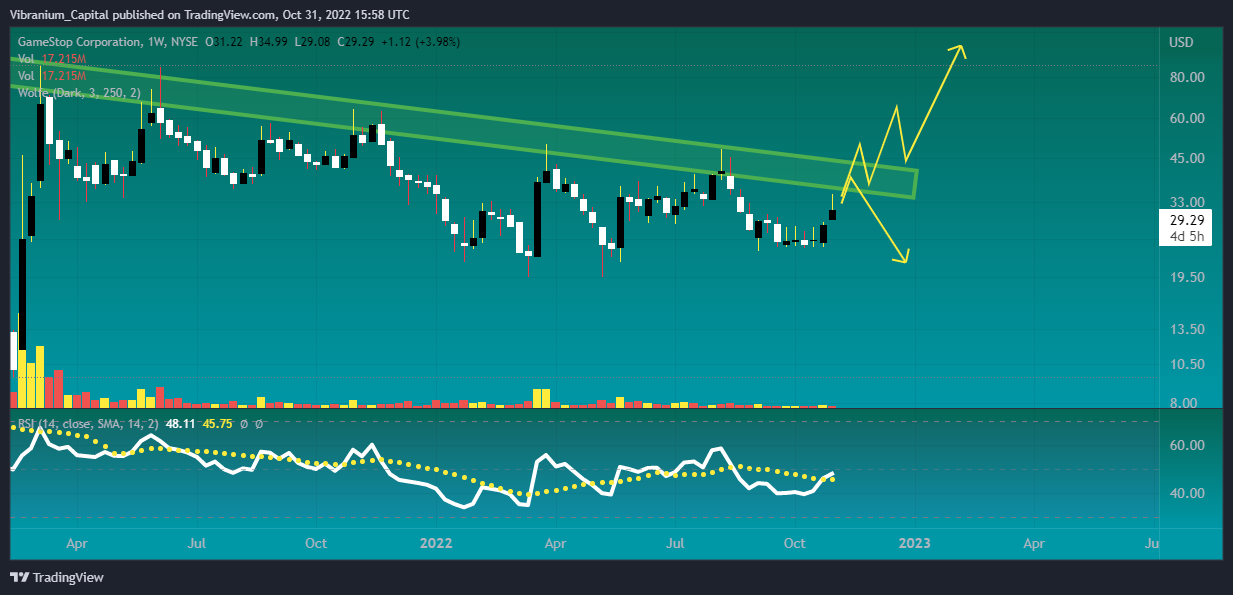Click the Apr label right after 2023

coord(1034,544)
